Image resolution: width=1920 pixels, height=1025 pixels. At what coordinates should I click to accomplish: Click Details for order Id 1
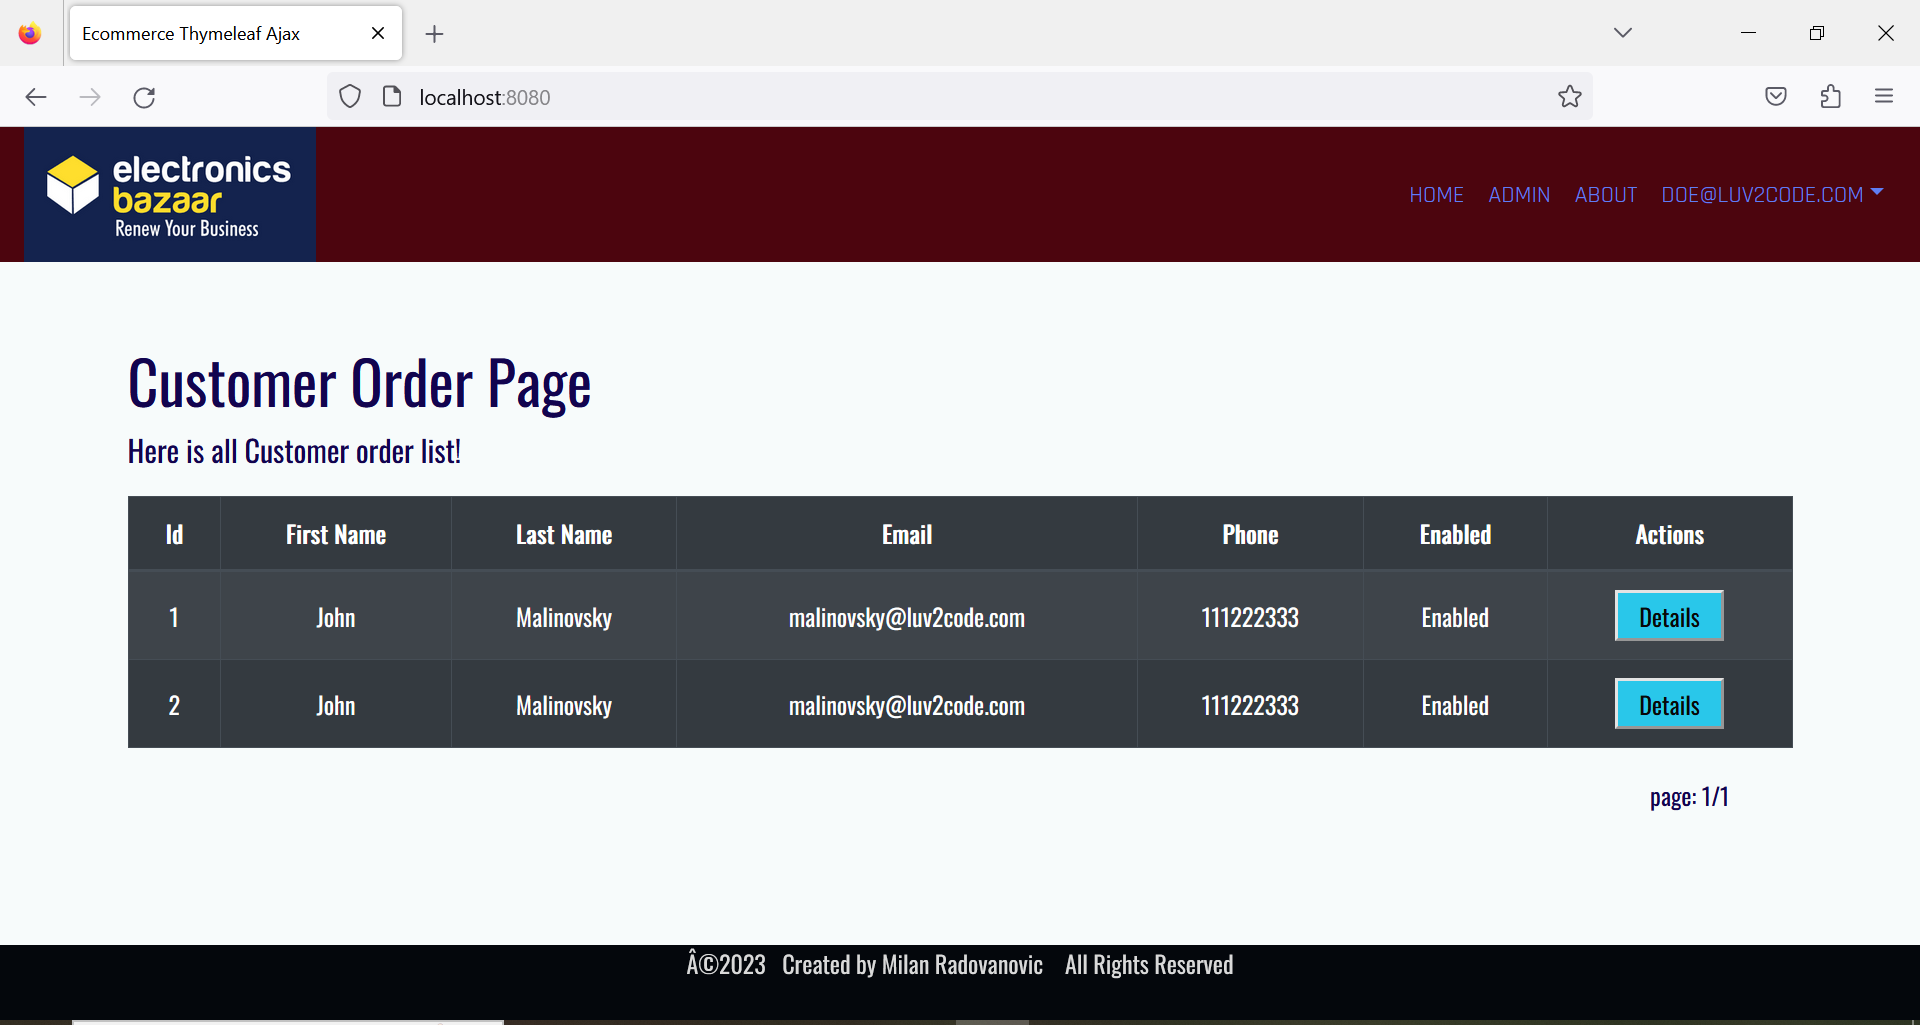[x=1668, y=616]
